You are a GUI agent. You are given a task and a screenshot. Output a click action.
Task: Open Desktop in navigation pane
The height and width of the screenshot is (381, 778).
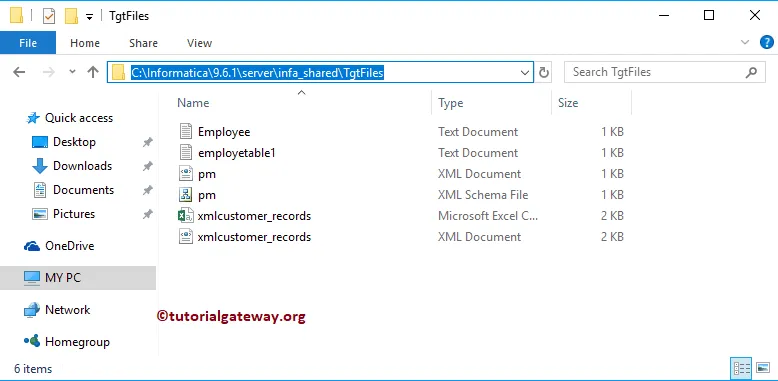point(74,142)
